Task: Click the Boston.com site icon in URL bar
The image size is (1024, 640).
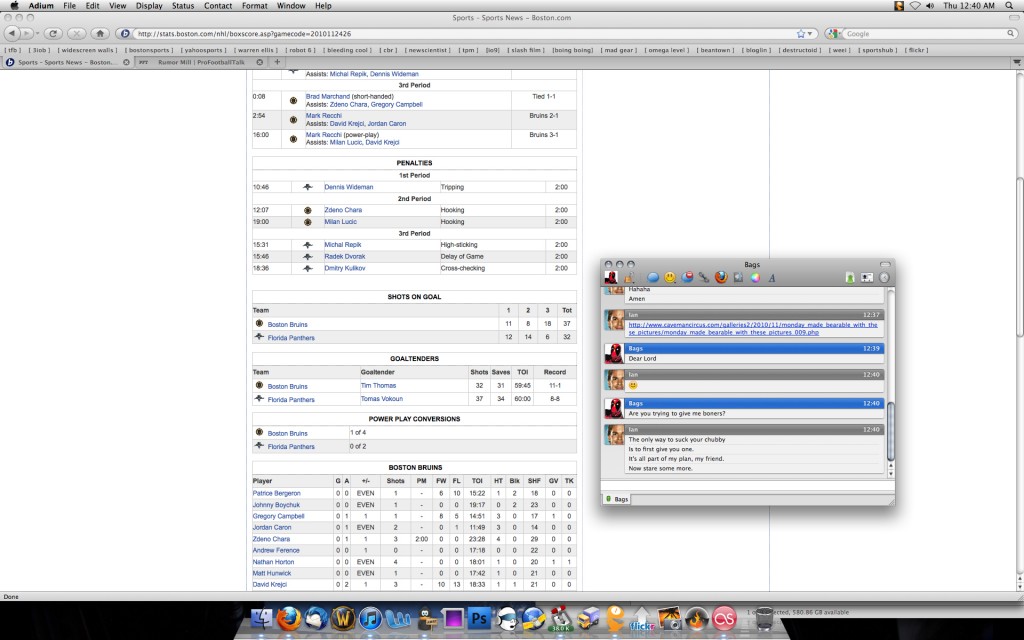Action: coord(125,33)
